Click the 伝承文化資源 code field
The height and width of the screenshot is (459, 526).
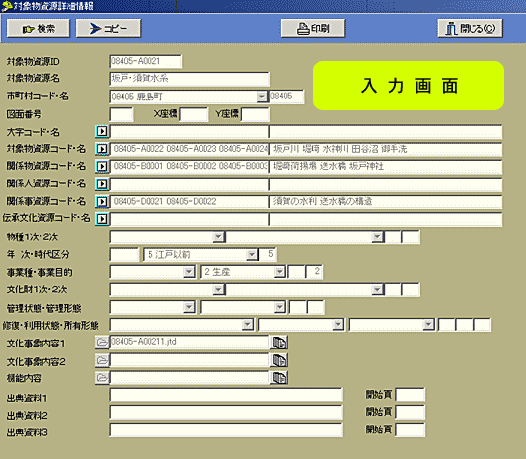pos(190,219)
